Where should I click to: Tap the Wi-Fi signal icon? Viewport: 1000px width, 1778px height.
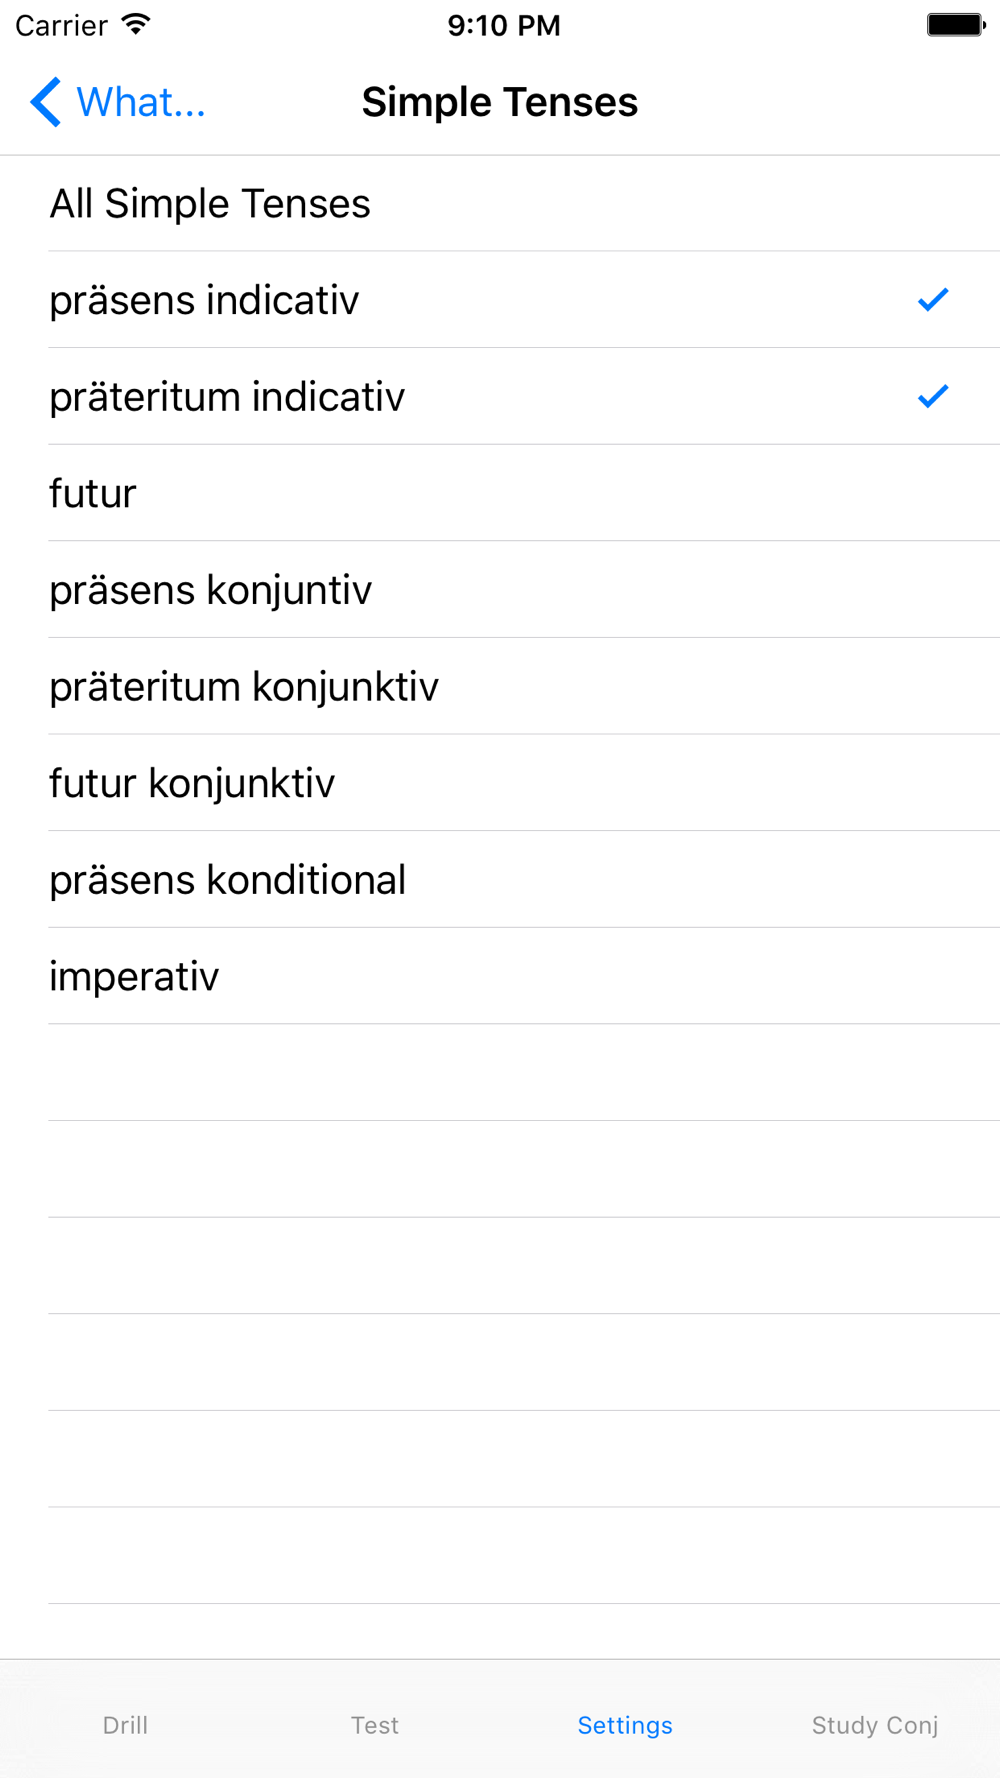click(x=136, y=24)
